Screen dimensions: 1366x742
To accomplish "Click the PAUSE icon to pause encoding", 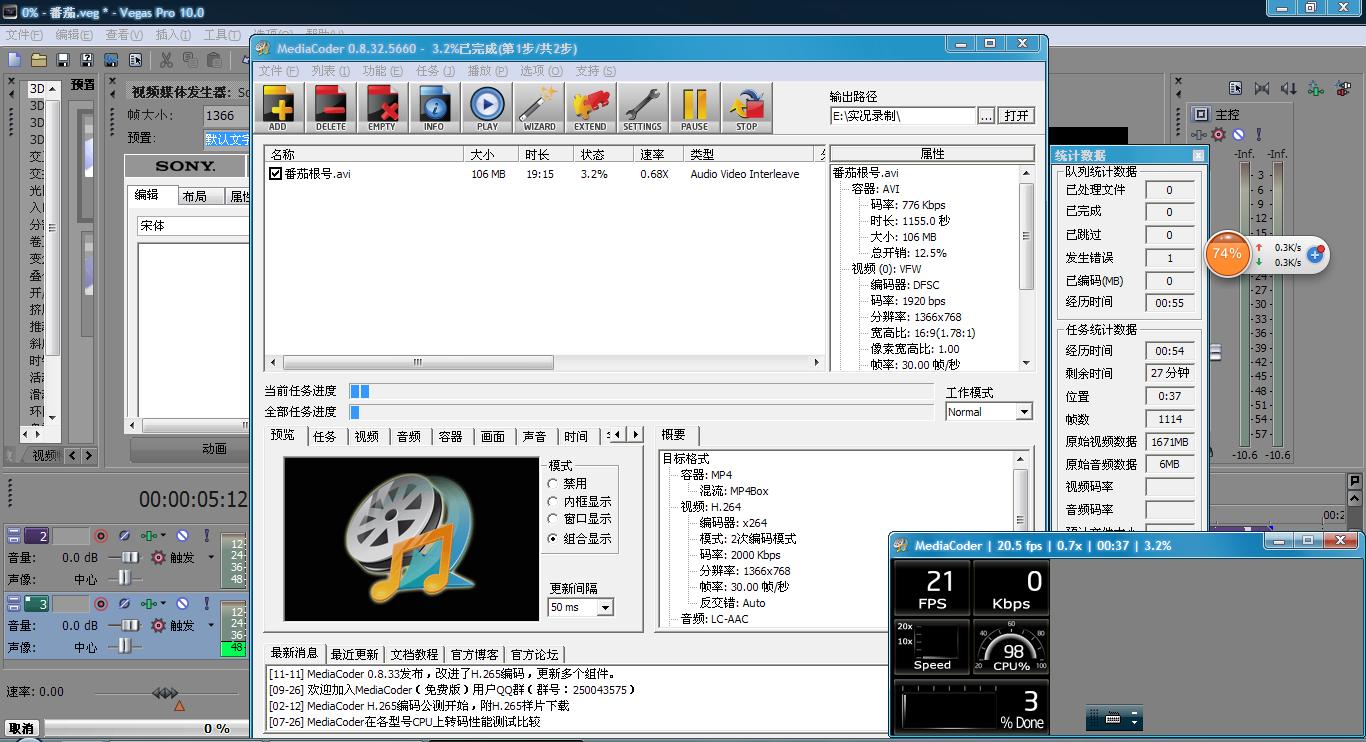I will 694,108.
